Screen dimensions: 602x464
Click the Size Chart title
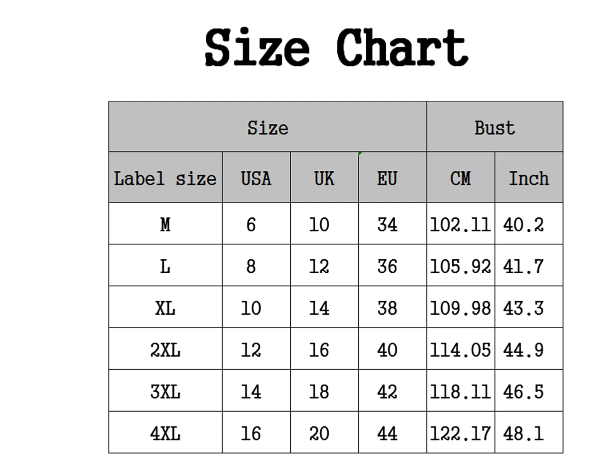tap(336, 48)
